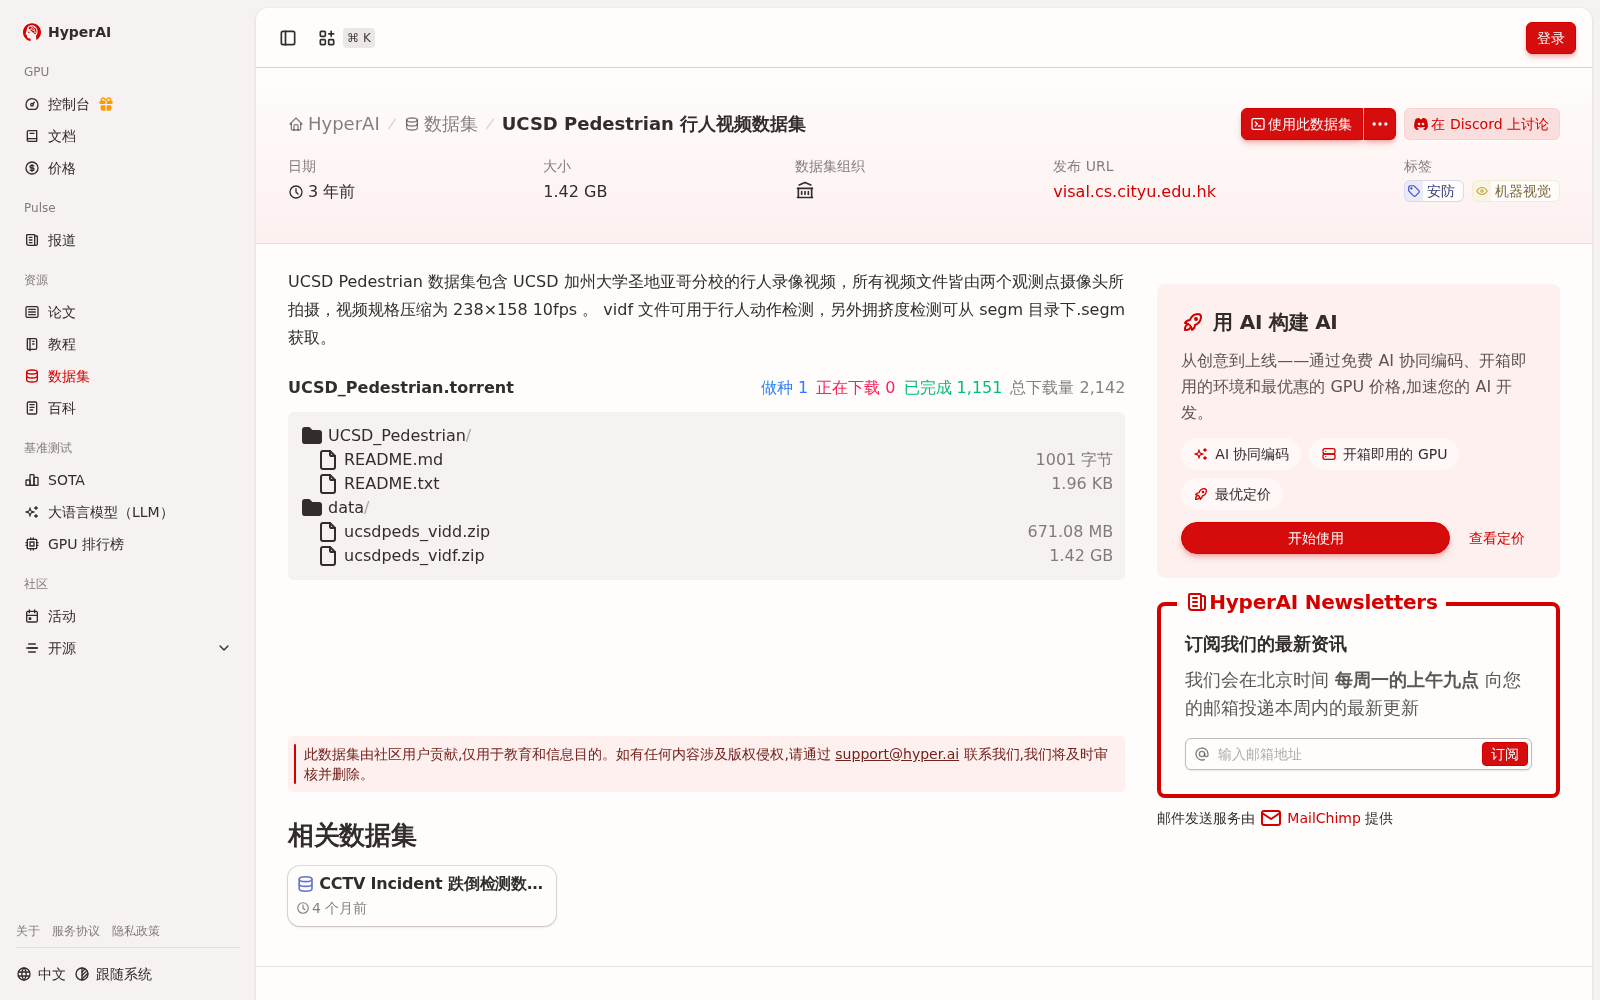Image resolution: width=1600 pixels, height=1000 pixels.
Task: Click the 隐私政策 footer link
Action: point(136,931)
